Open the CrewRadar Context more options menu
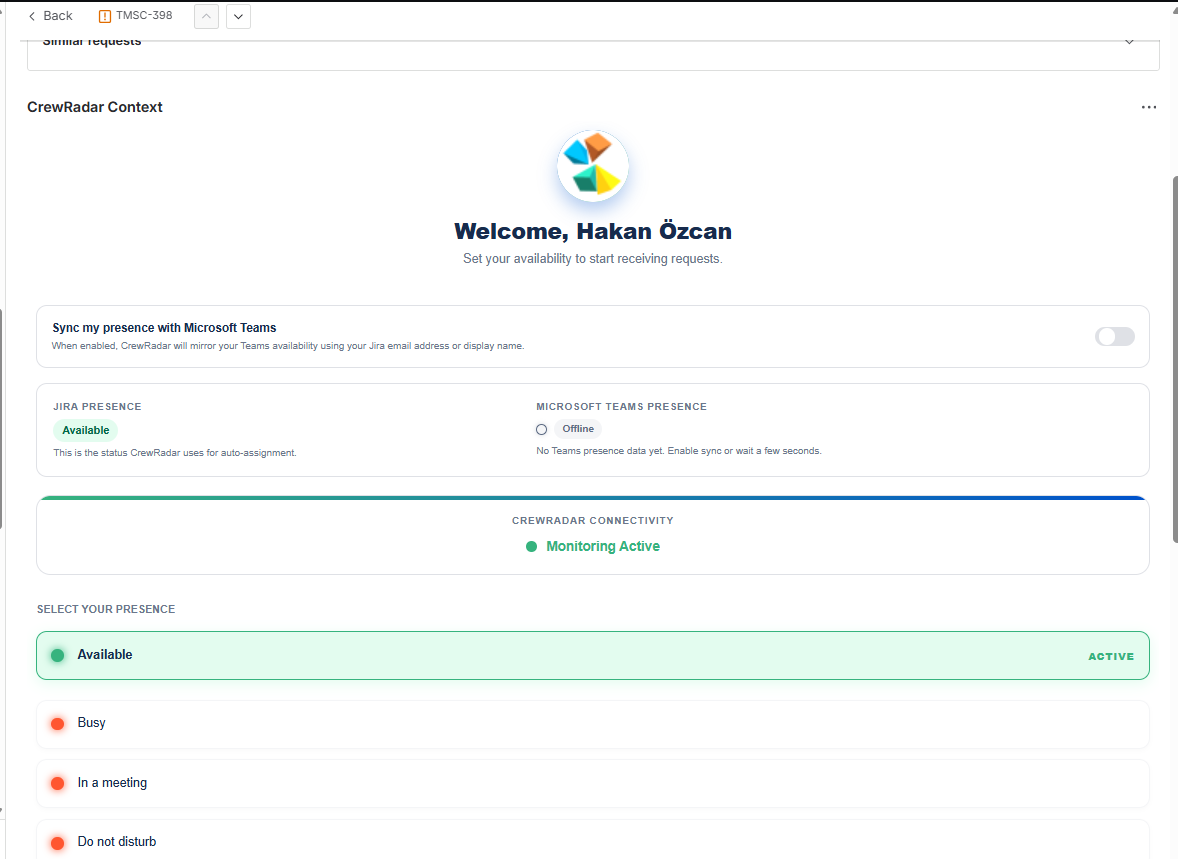 pos(1149,107)
